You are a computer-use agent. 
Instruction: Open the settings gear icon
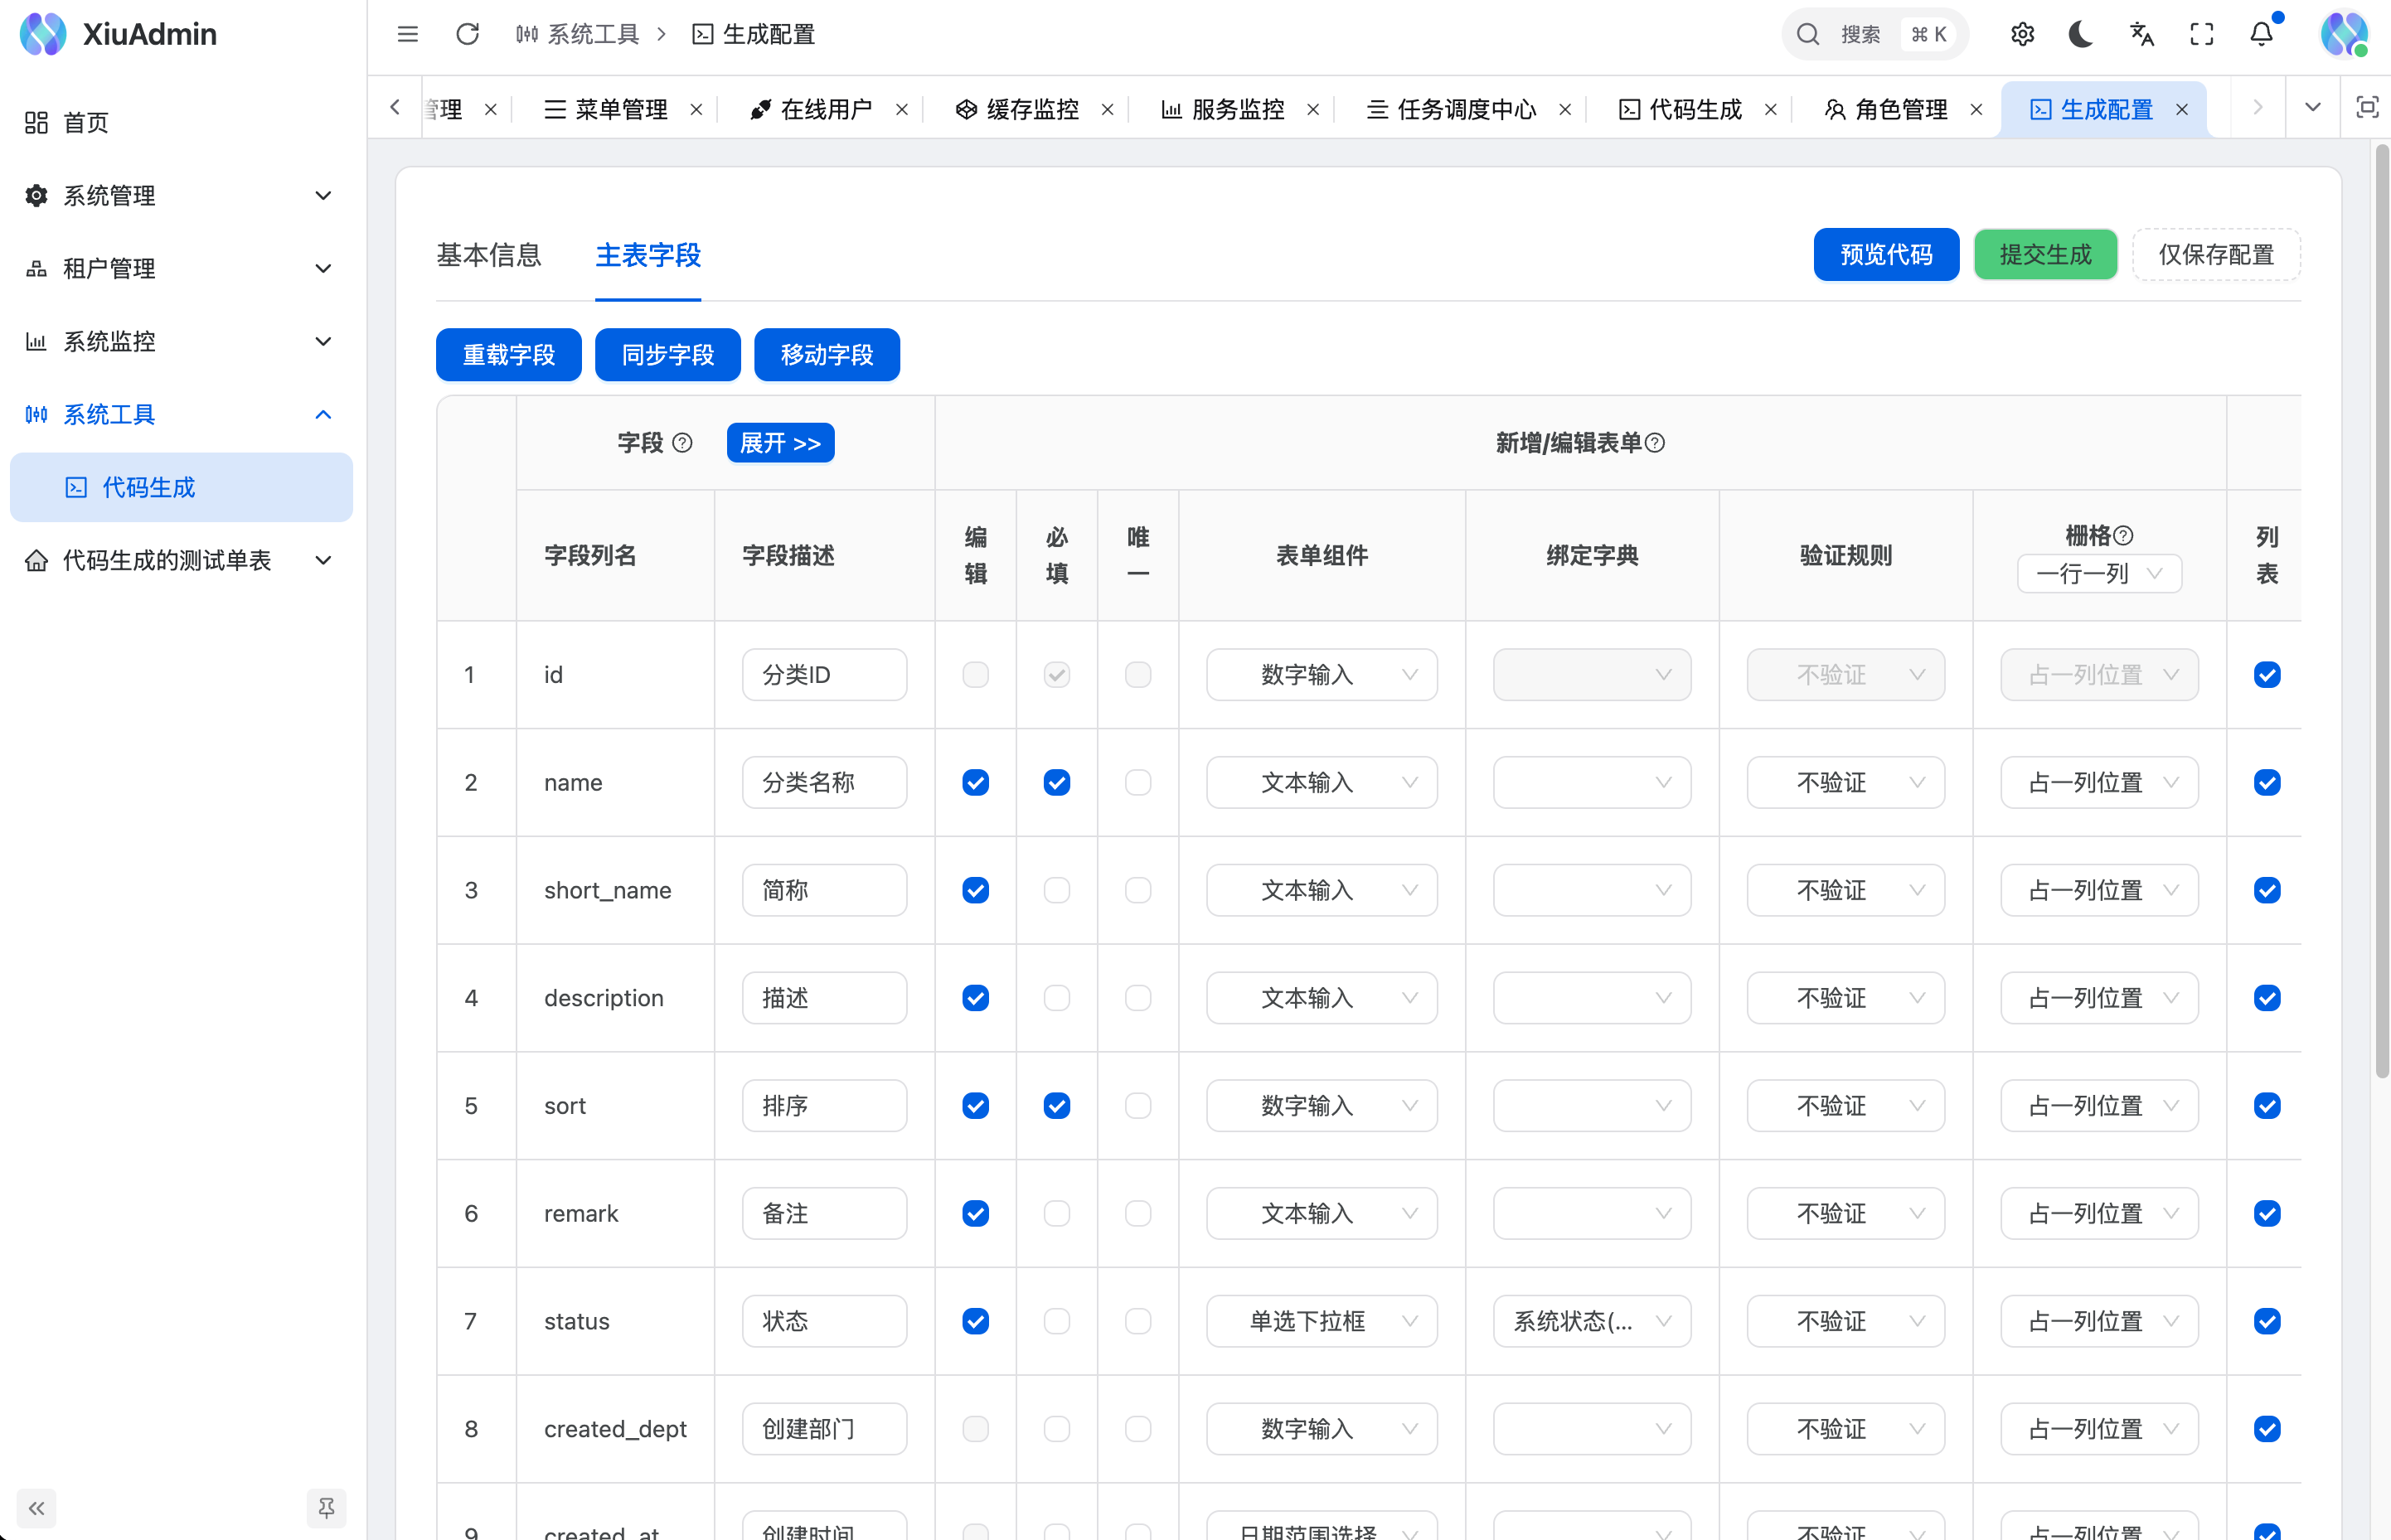pyautogui.click(x=2022, y=34)
